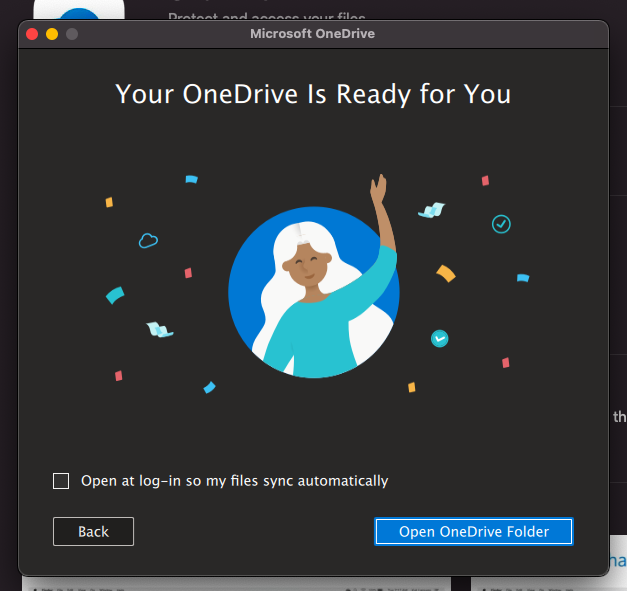Viewport: 627px width, 591px height.
Task: Click the document icon left of the avatar
Action: 159,329
